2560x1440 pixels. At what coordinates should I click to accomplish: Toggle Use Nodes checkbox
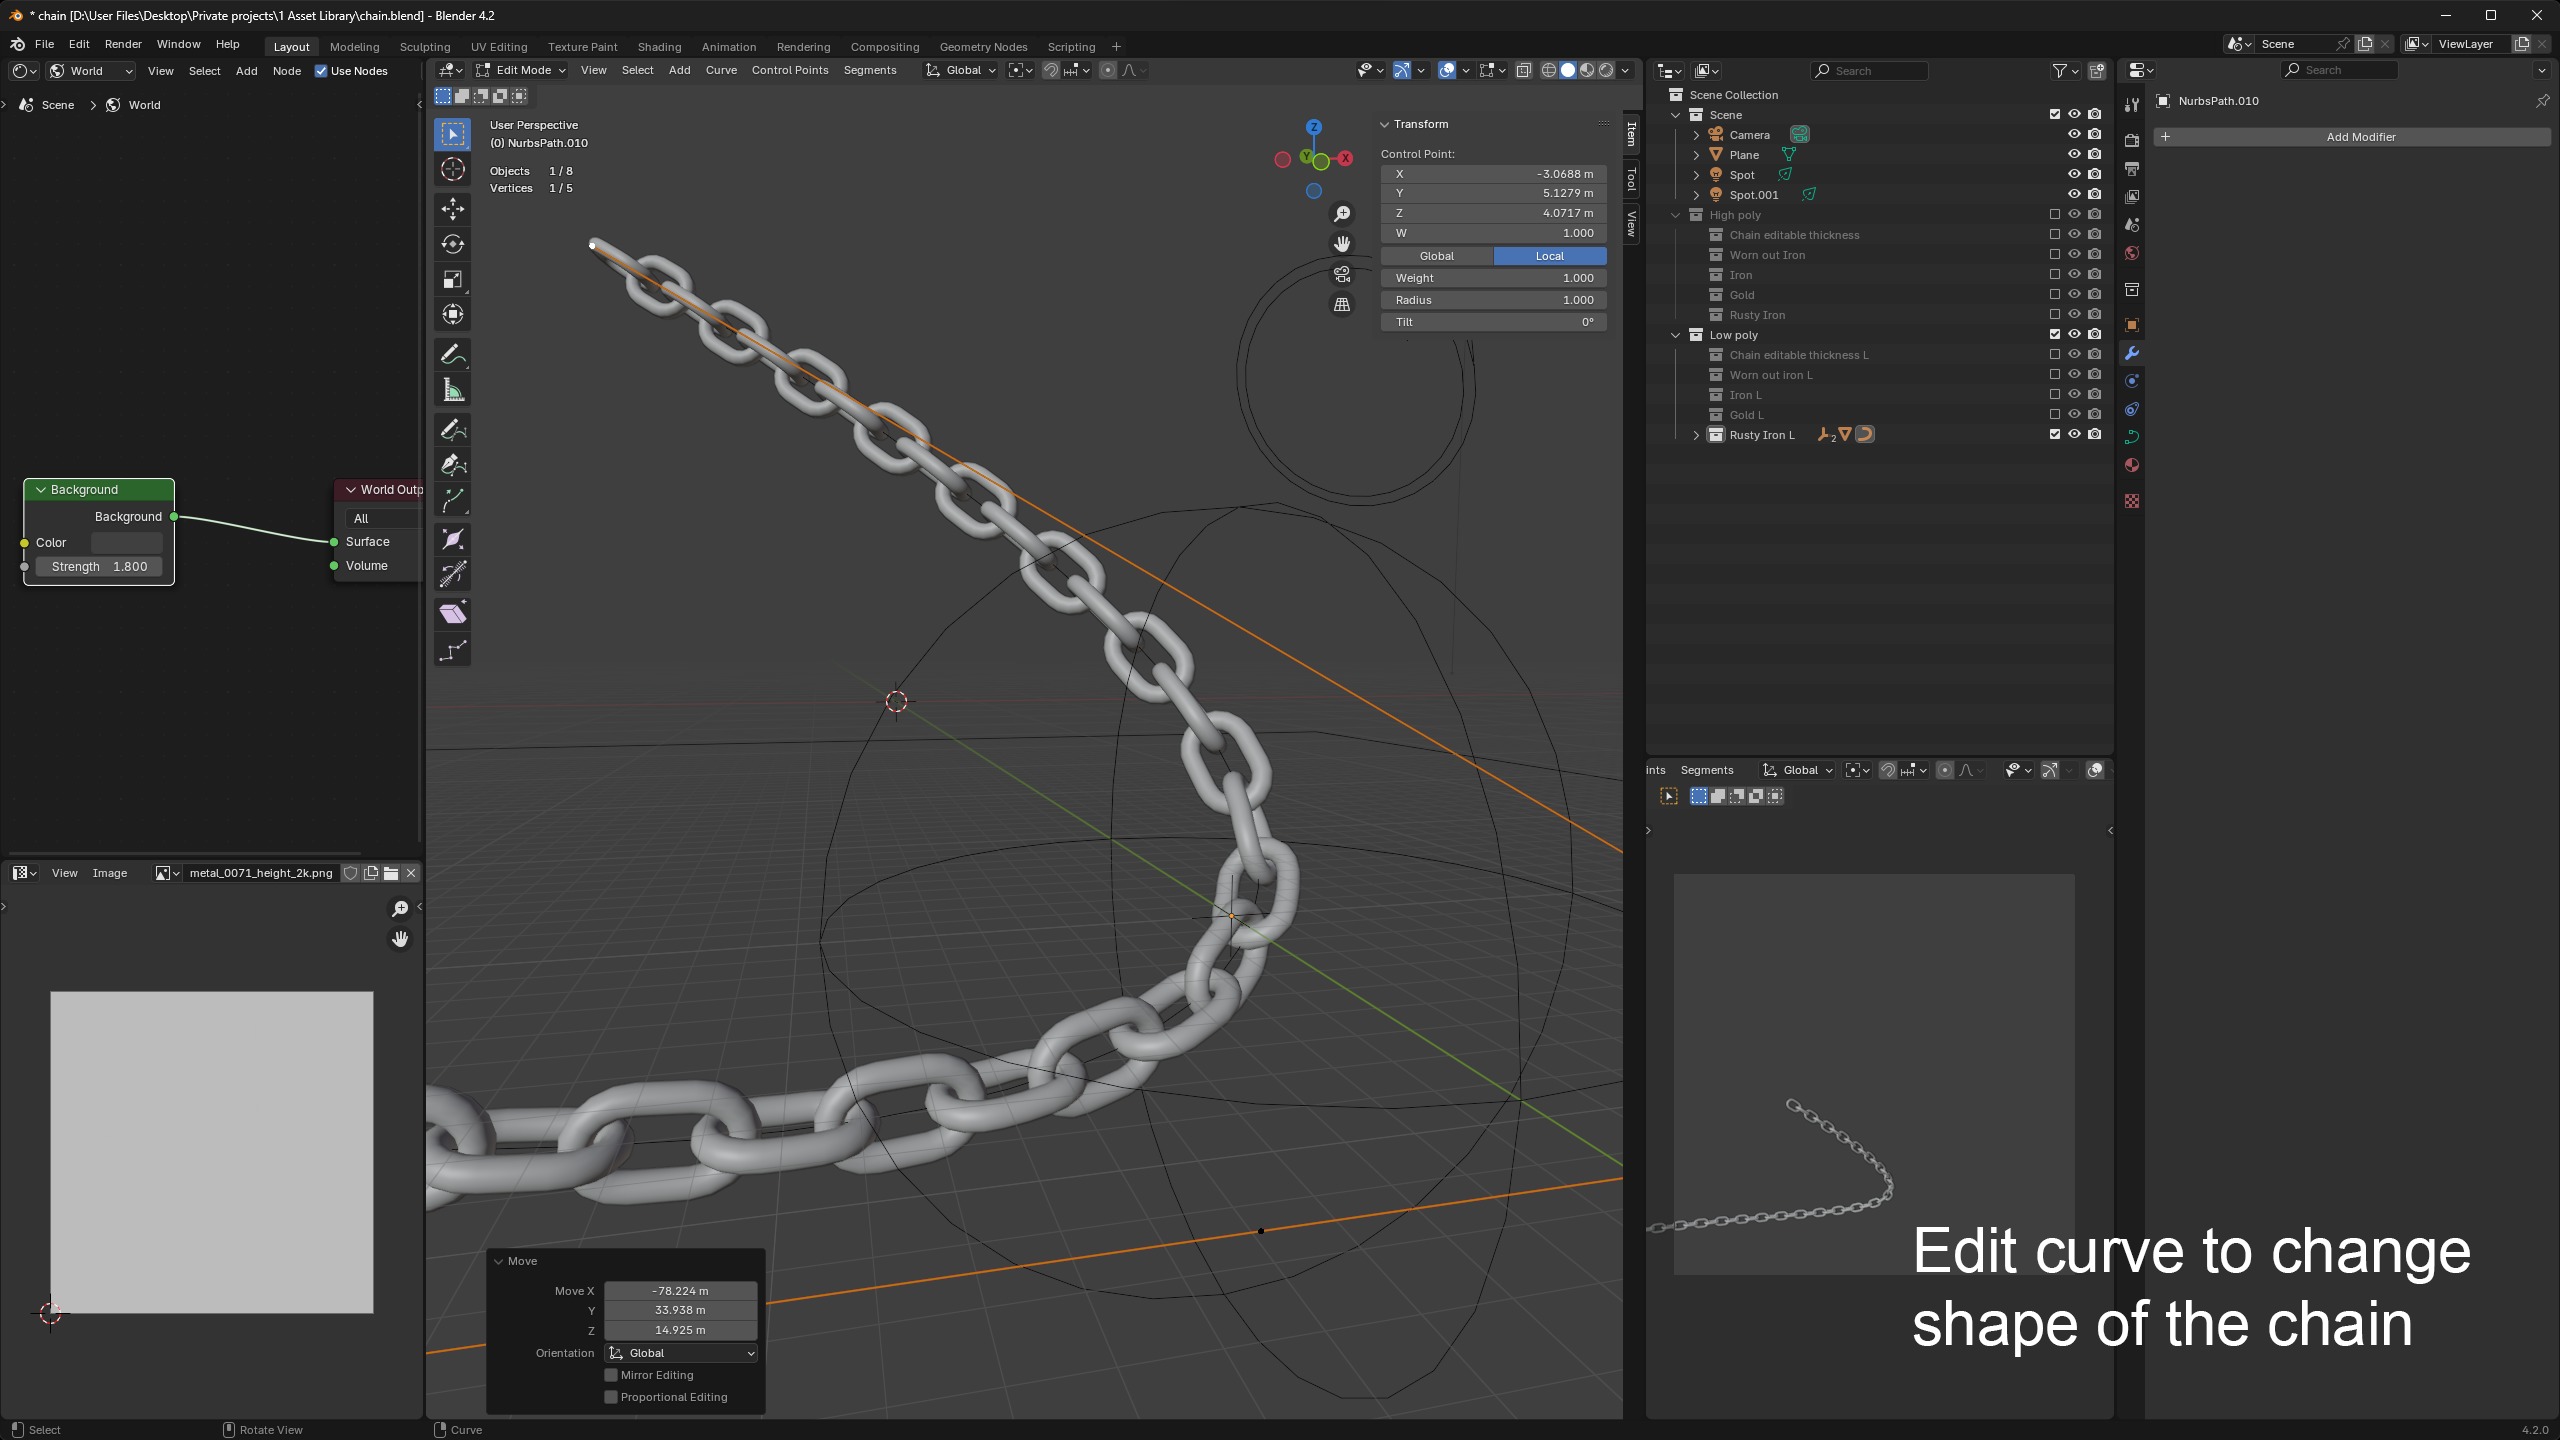(321, 71)
